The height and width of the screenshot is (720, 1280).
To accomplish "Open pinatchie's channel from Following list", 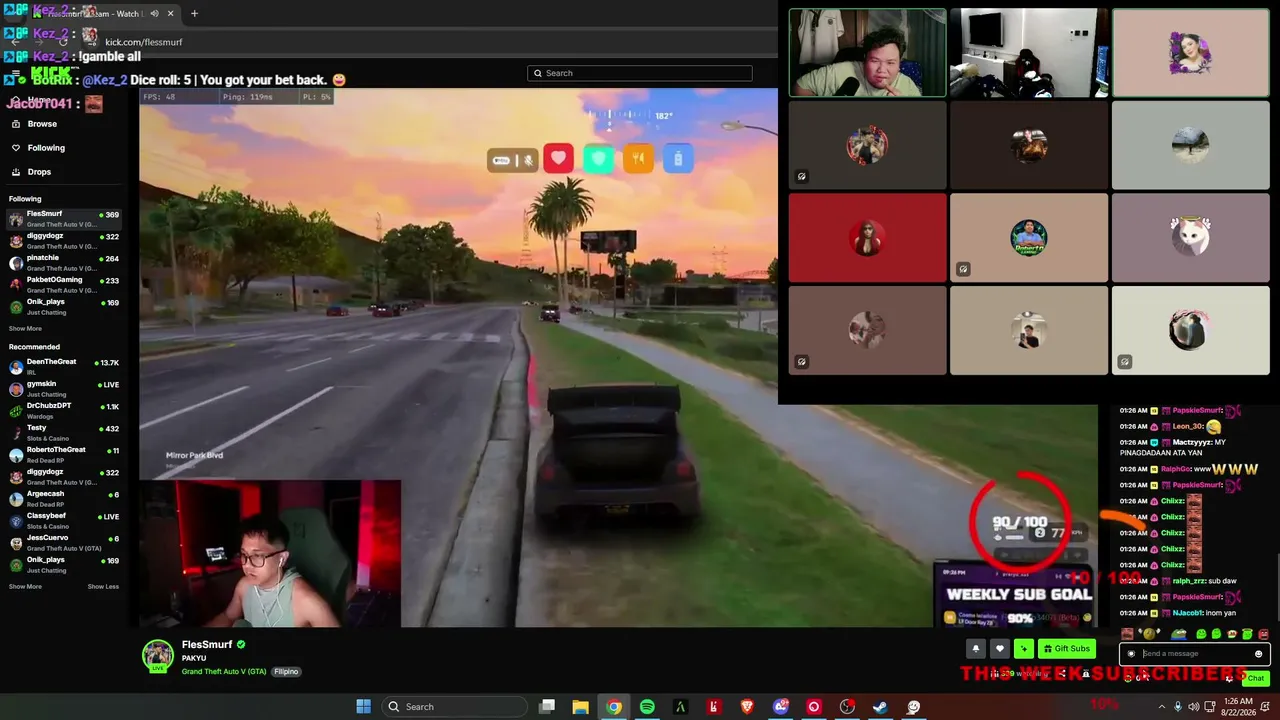I will click(x=64, y=262).
